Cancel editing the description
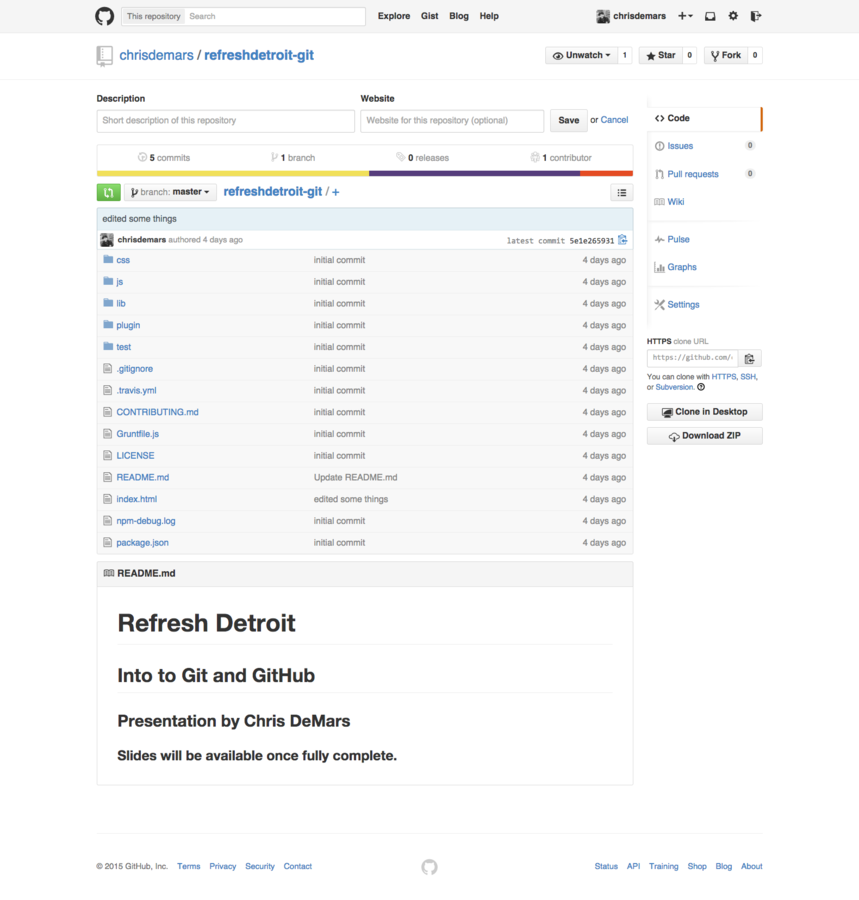Image resolution: width=859 pixels, height=900 pixels. 614,120
